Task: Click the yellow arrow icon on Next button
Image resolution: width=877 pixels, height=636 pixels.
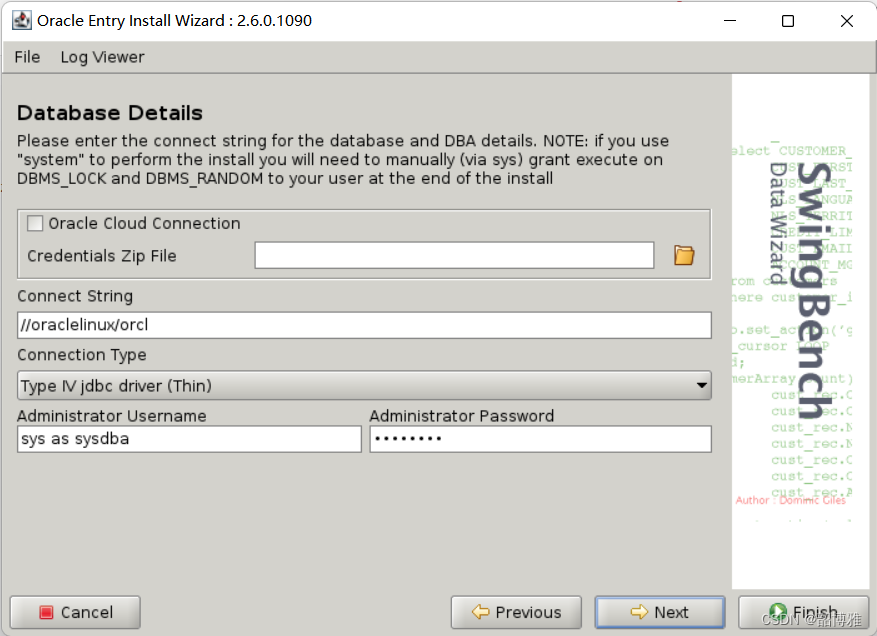Action: tap(639, 612)
